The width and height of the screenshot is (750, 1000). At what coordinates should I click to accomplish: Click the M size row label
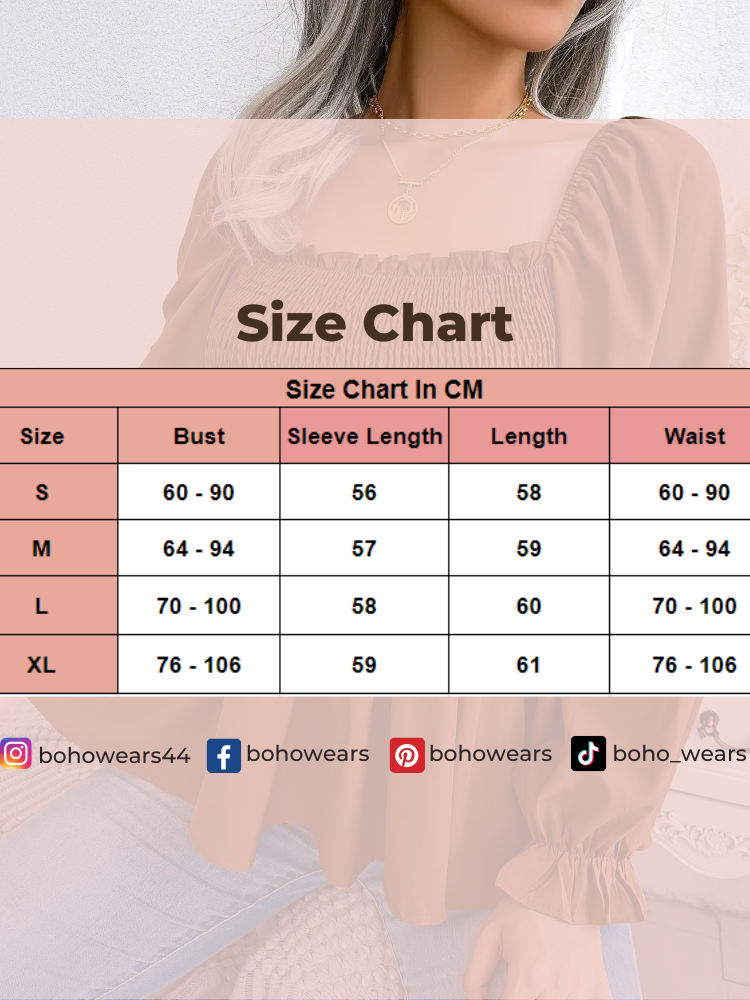42,549
